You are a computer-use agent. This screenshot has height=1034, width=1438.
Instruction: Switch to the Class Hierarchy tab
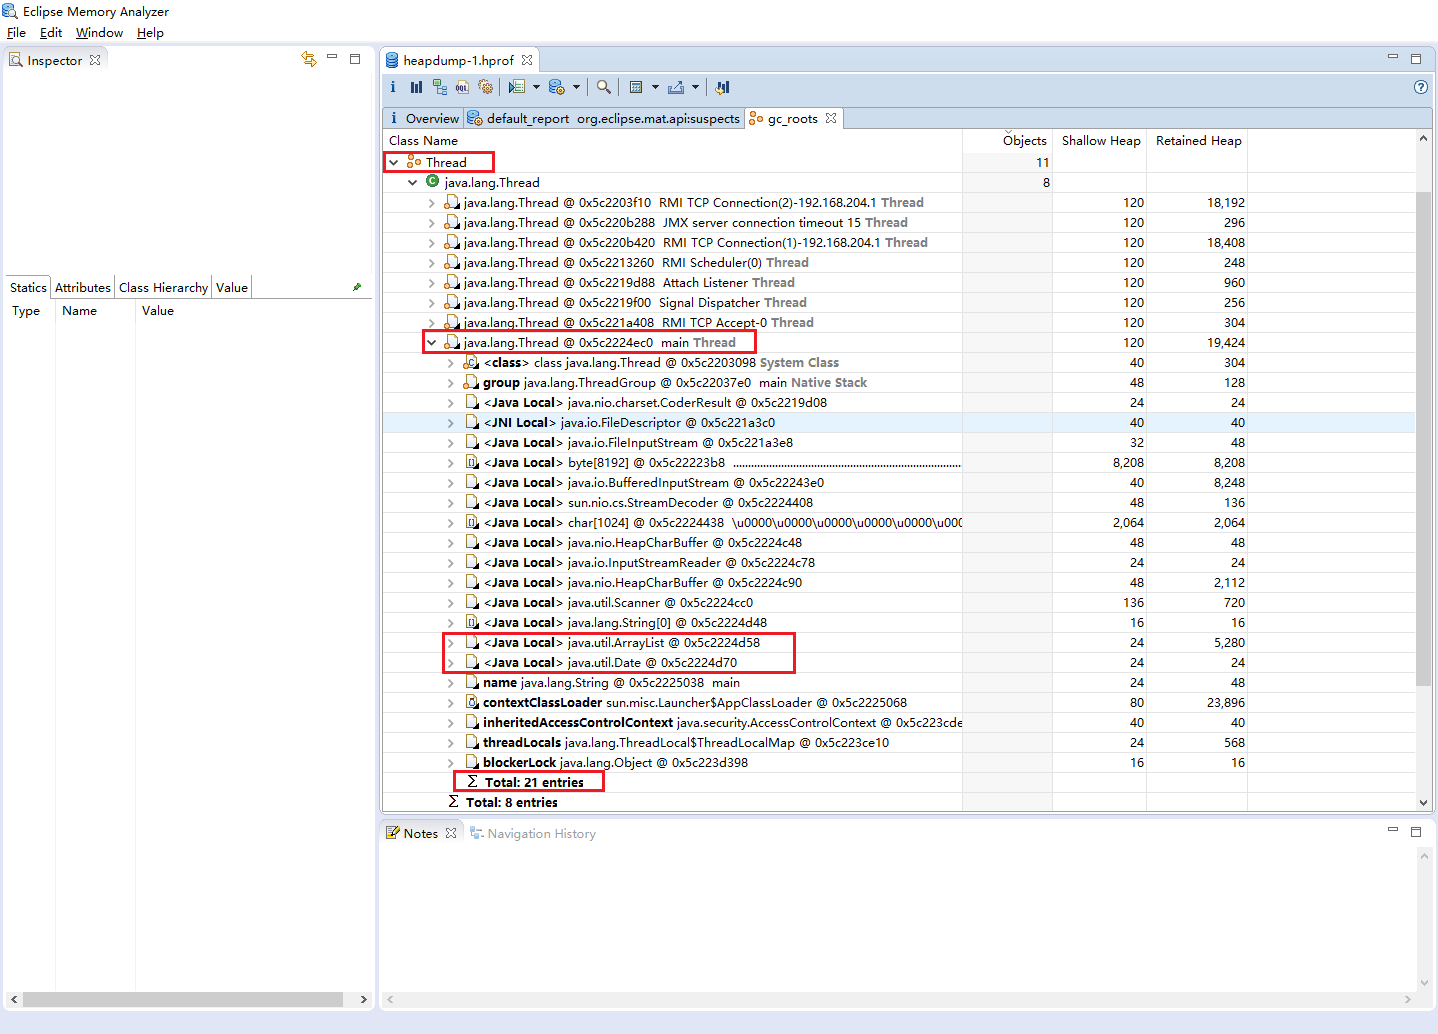163,287
